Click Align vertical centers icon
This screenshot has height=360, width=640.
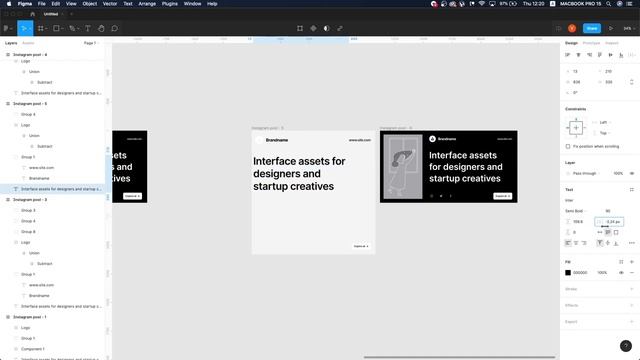coord(610,55)
